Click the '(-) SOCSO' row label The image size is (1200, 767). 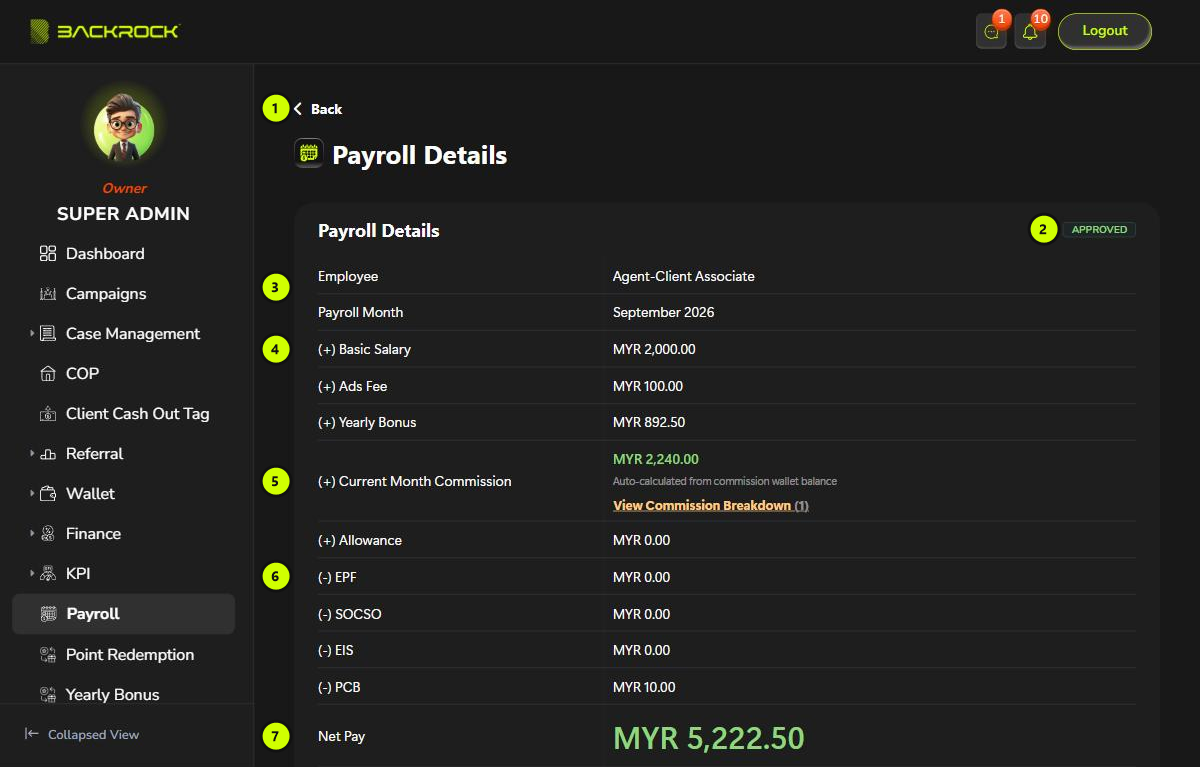point(350,614)
